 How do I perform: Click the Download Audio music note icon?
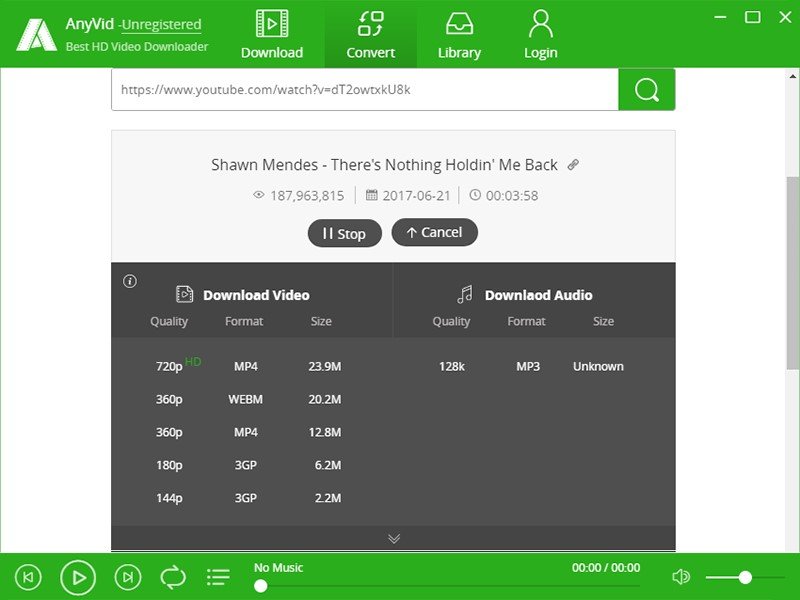[465, 294]
